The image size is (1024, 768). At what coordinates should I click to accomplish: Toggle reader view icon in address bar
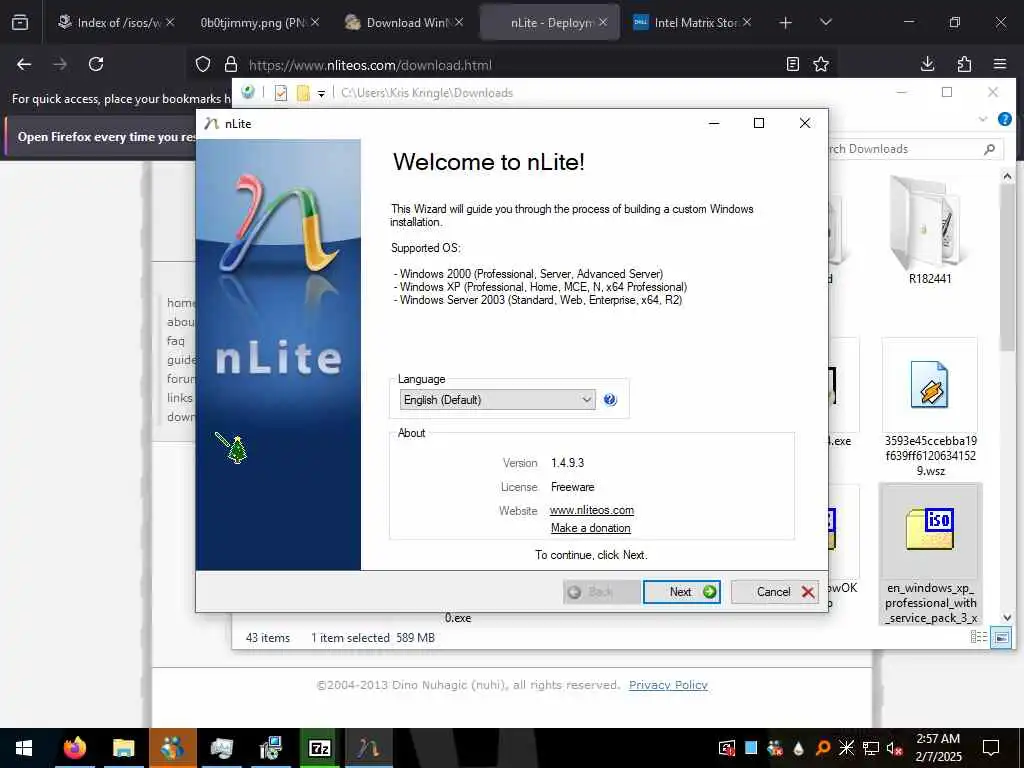coord(793,64)
